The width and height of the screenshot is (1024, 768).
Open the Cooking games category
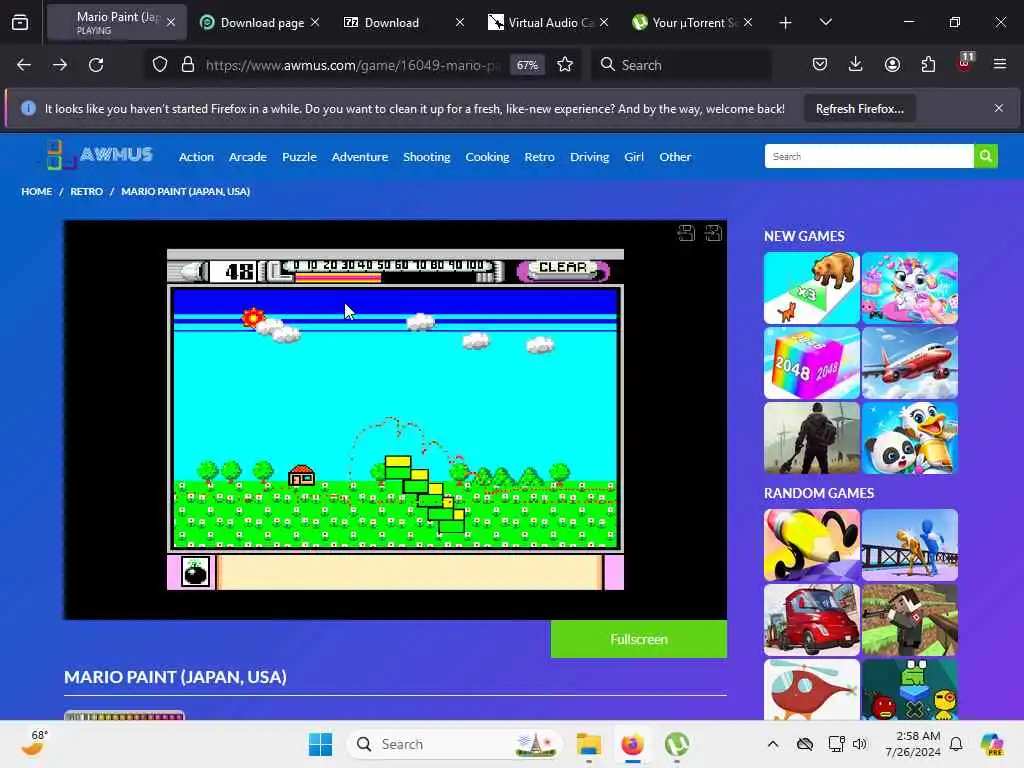pyautogui.click(x=487, y=157)
